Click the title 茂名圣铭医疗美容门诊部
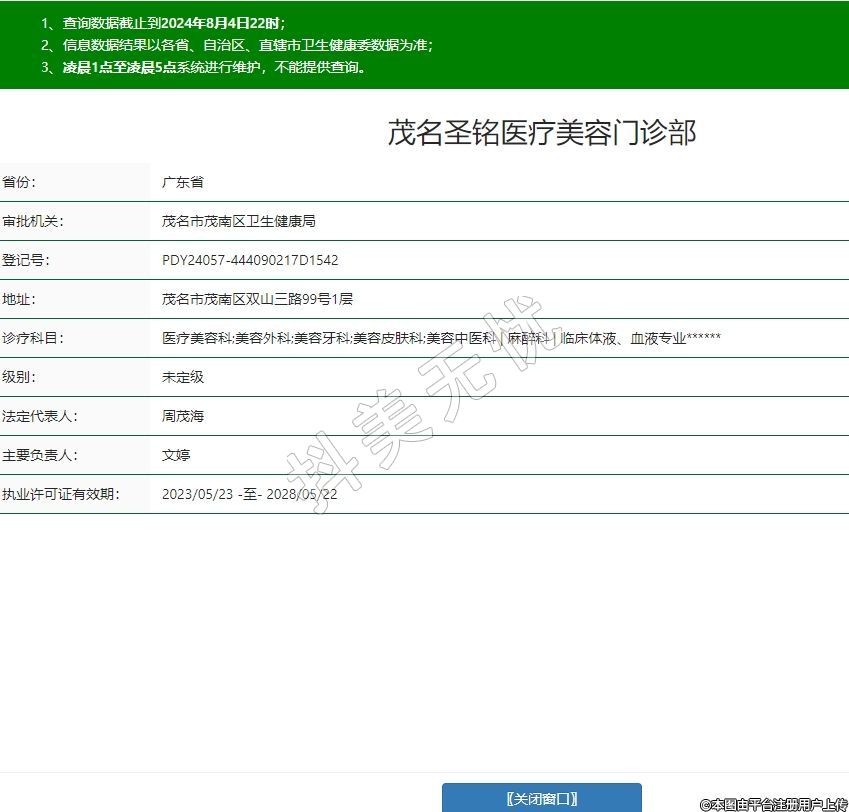Image resolution: width=849 pixels, height=812 pixels. (541, 133)
